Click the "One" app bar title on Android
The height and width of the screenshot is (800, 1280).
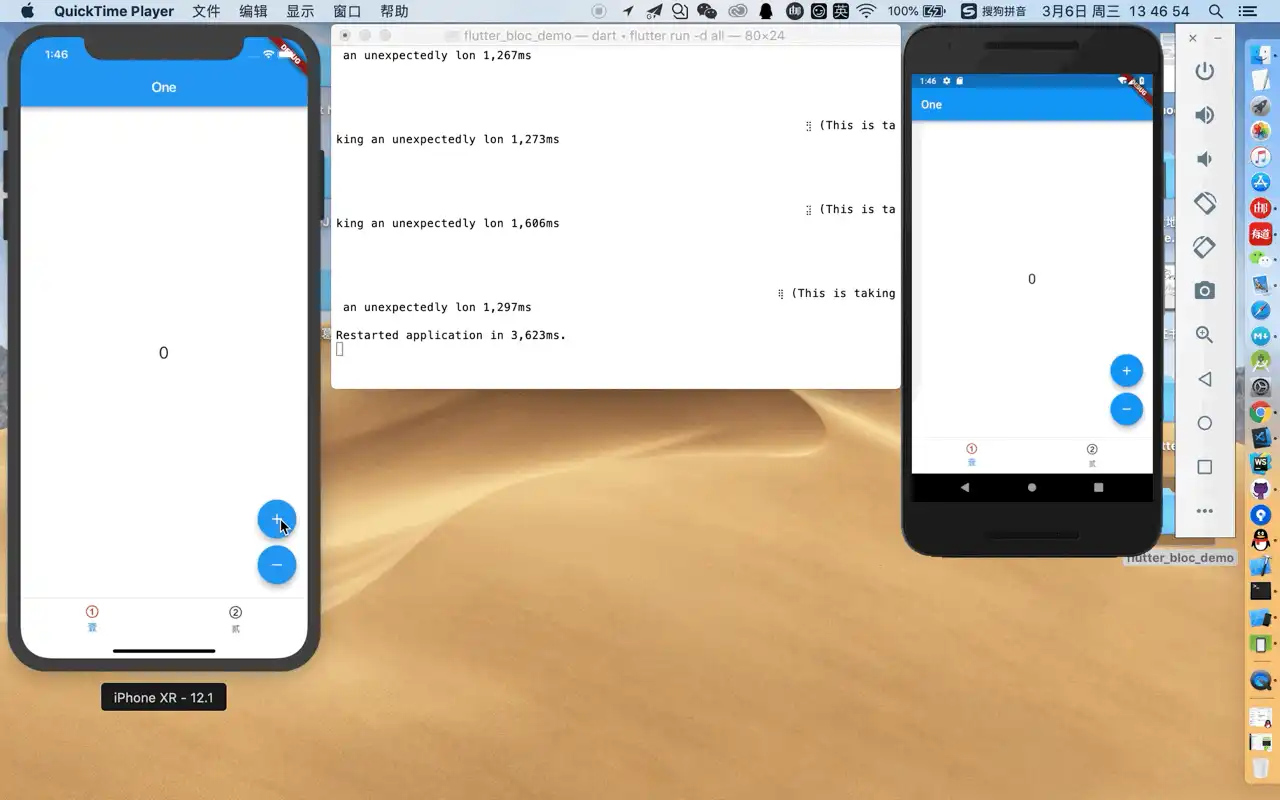(931, 105)
